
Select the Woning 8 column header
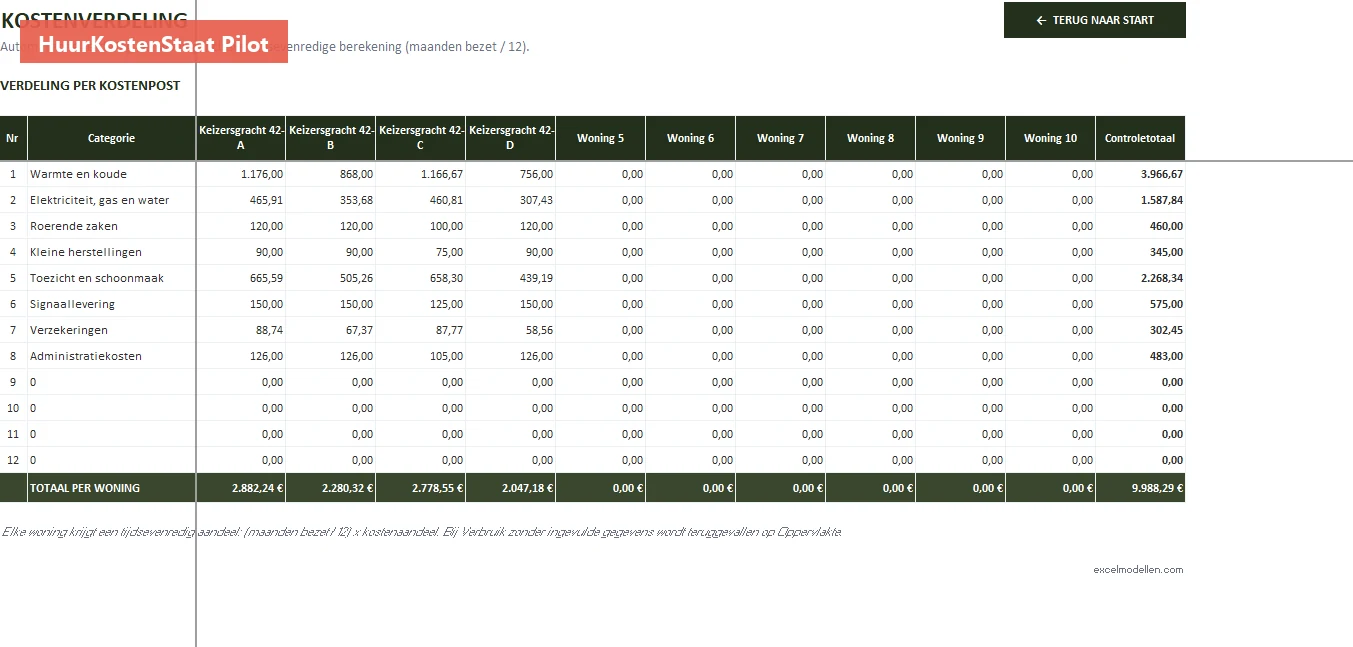[x=871, y=138]
